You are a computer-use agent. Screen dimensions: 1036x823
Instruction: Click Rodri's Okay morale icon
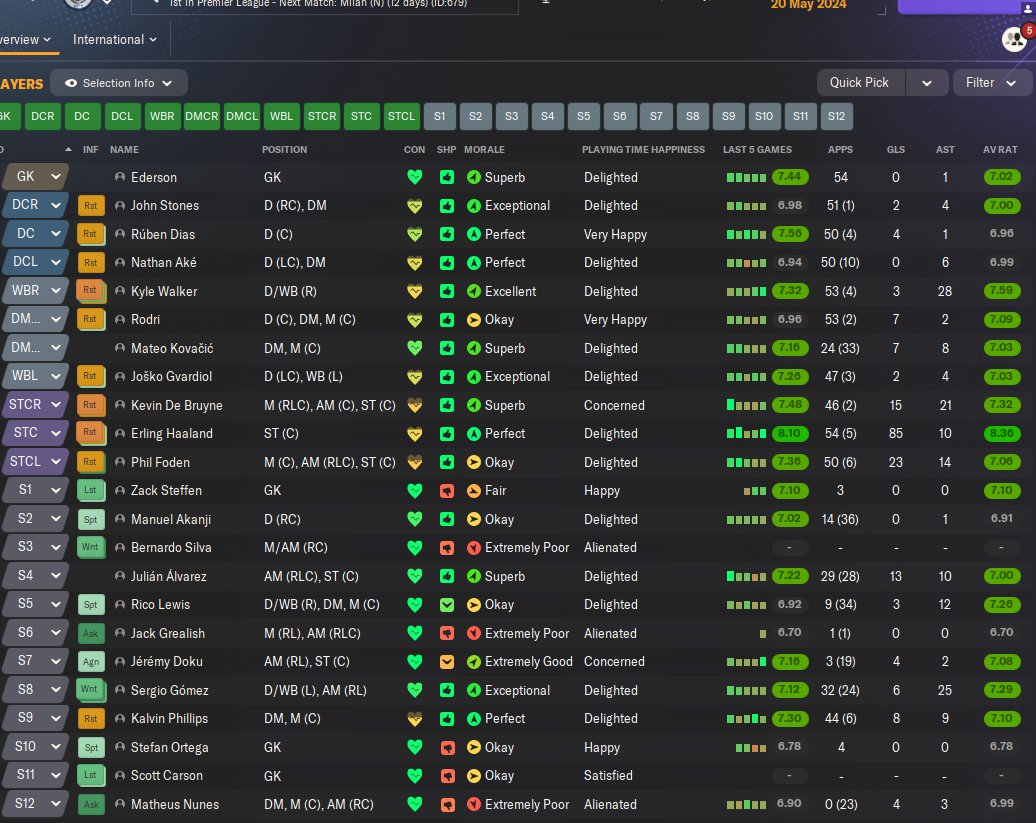point(473,320)
